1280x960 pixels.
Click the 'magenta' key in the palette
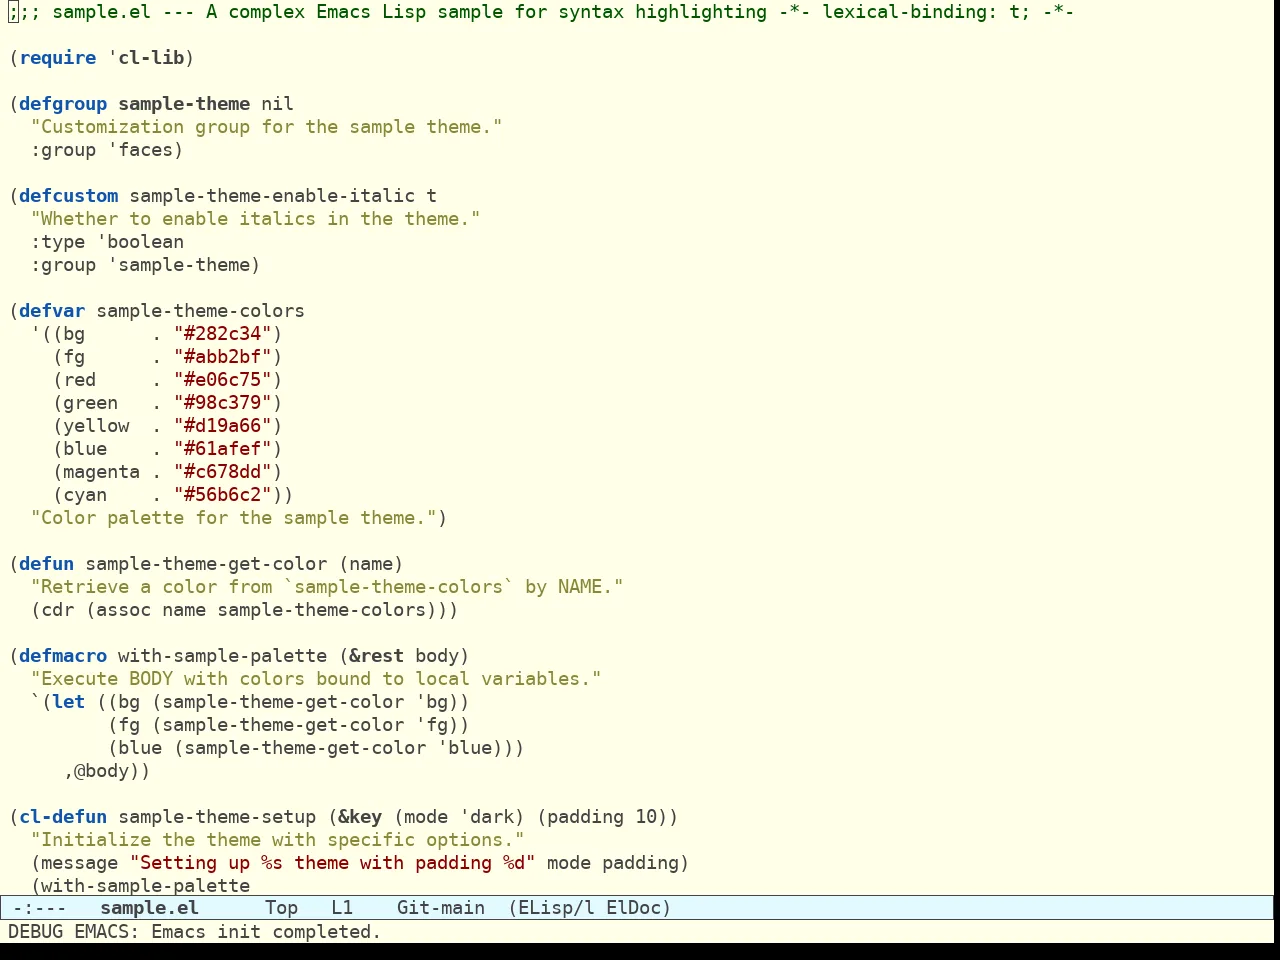[x=102, y=472]
